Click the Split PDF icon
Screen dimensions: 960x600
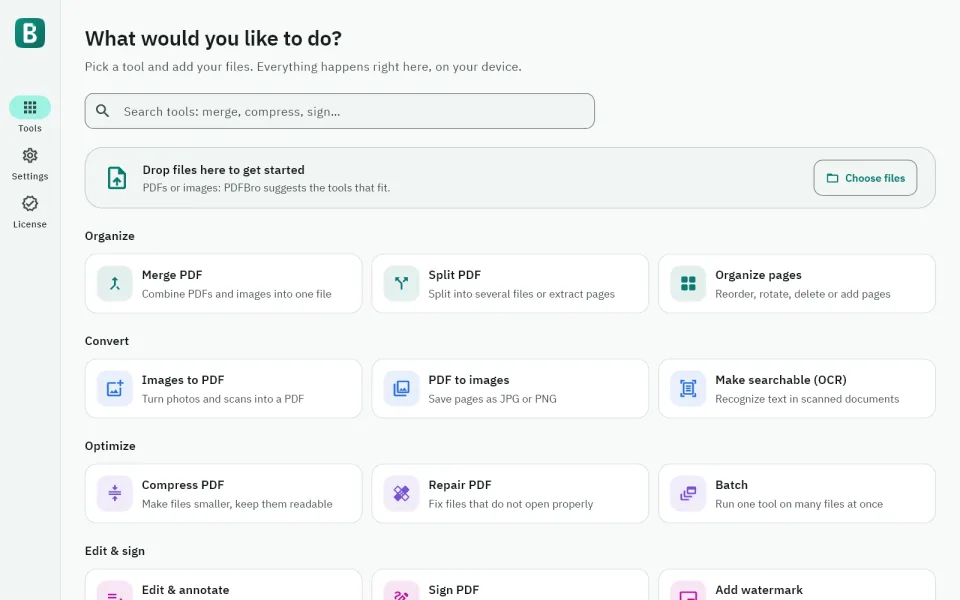click(401, 283)
